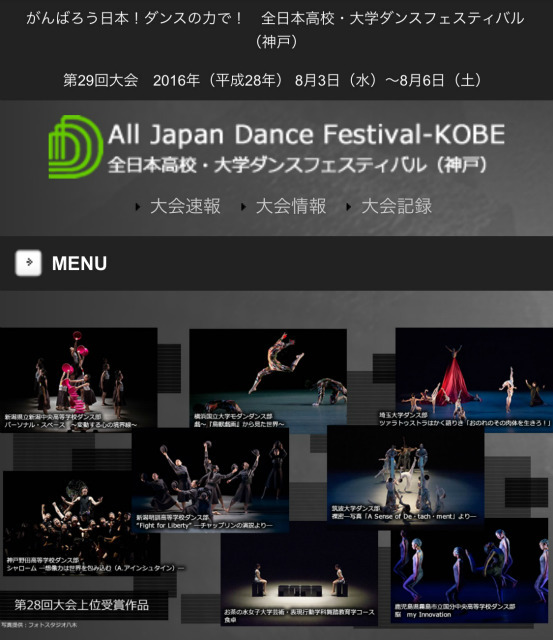The image size is (553, 640).
Task: Open the 大会記録 navigation link
Action: click(x=396, y=206)
